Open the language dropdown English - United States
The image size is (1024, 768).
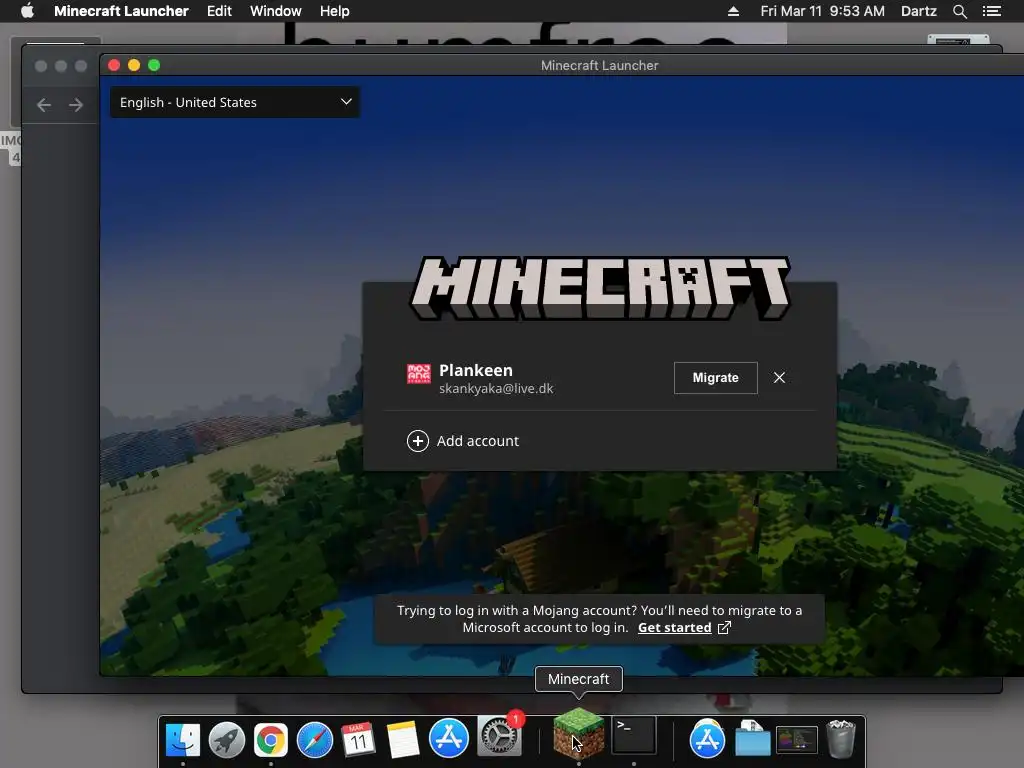(x=234, y=103)
